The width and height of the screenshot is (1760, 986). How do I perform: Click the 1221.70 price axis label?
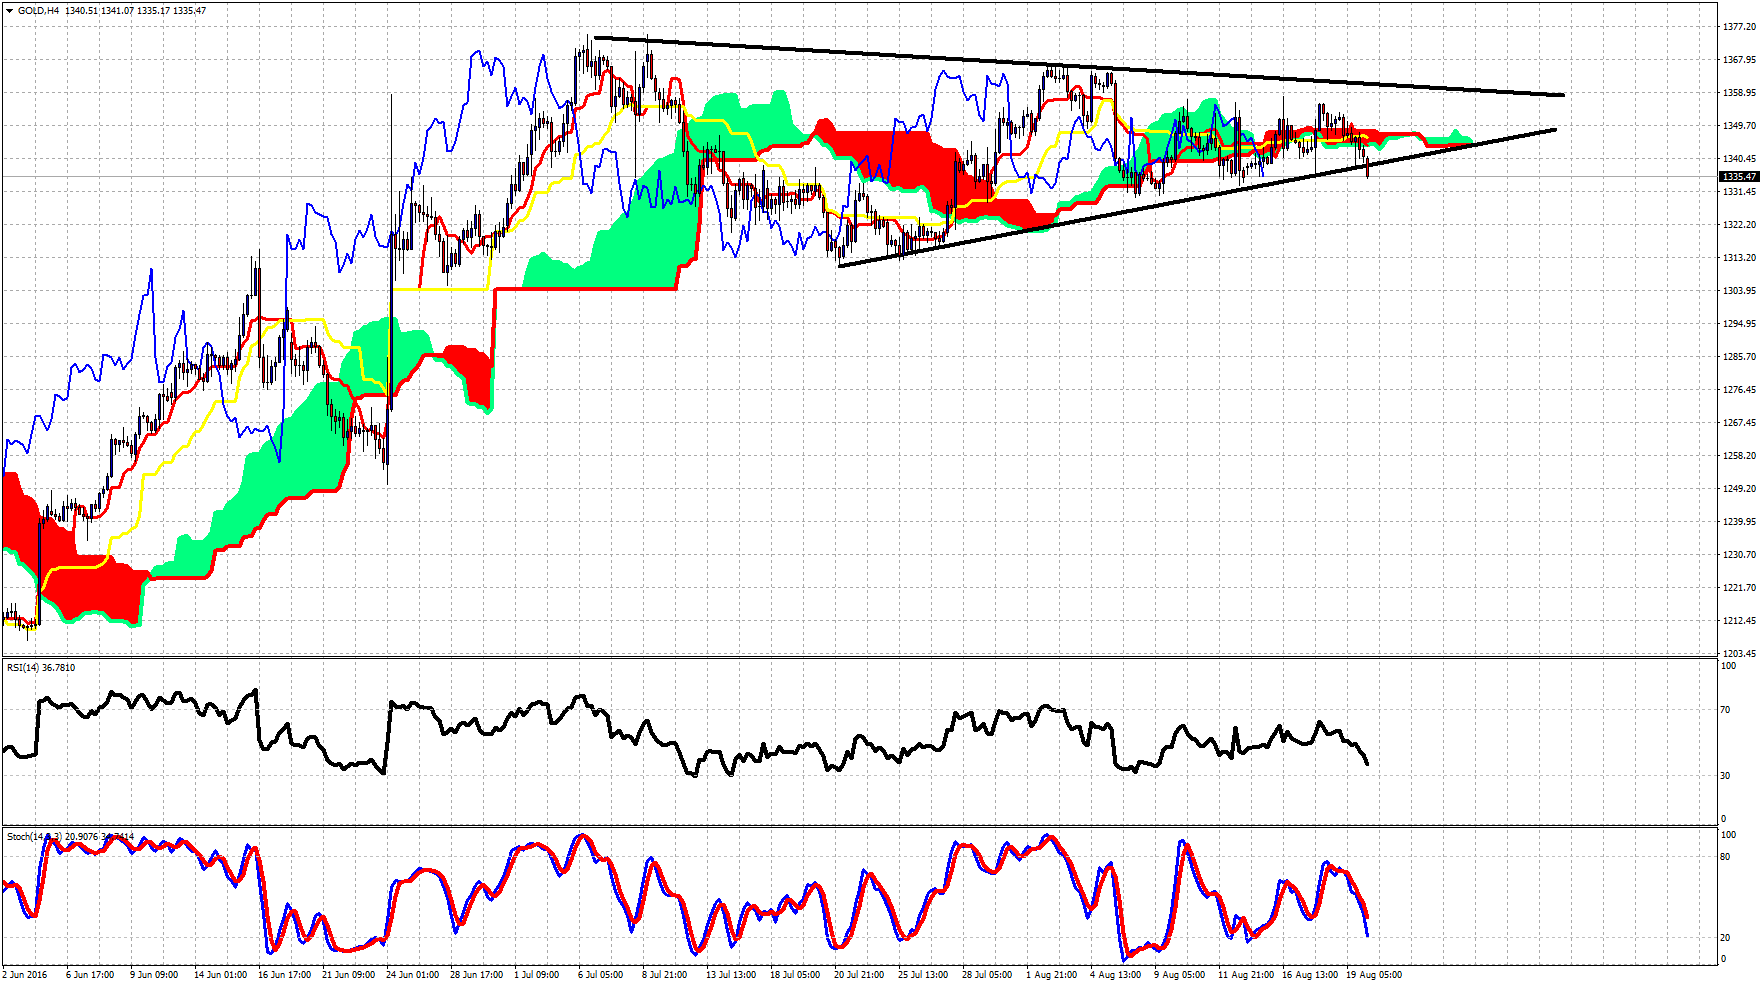pyautogui.click(x=1739, y=588)
